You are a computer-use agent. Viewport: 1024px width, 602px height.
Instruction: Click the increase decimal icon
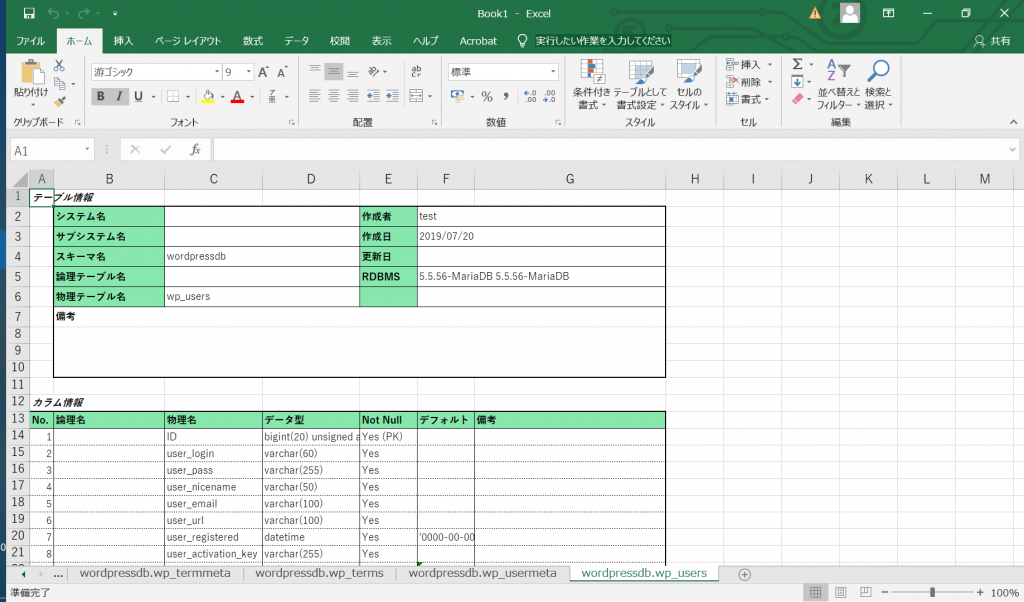point(530,97)
